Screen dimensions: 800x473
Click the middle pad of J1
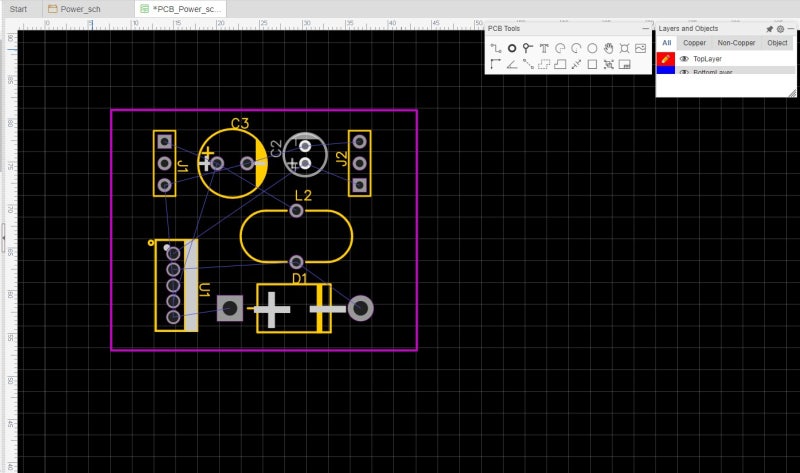click(164, 163)
